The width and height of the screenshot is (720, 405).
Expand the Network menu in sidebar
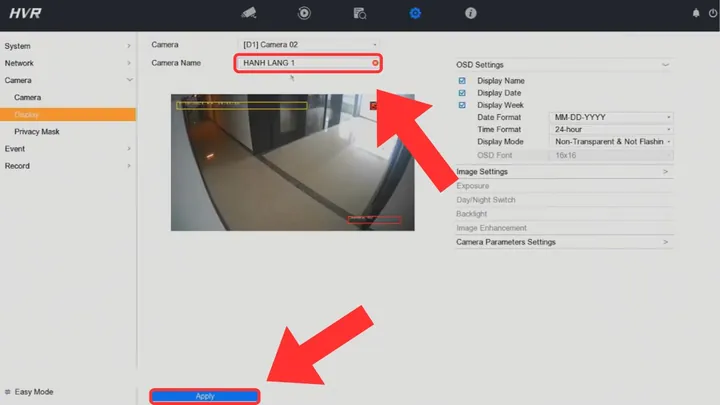point(68,63)
